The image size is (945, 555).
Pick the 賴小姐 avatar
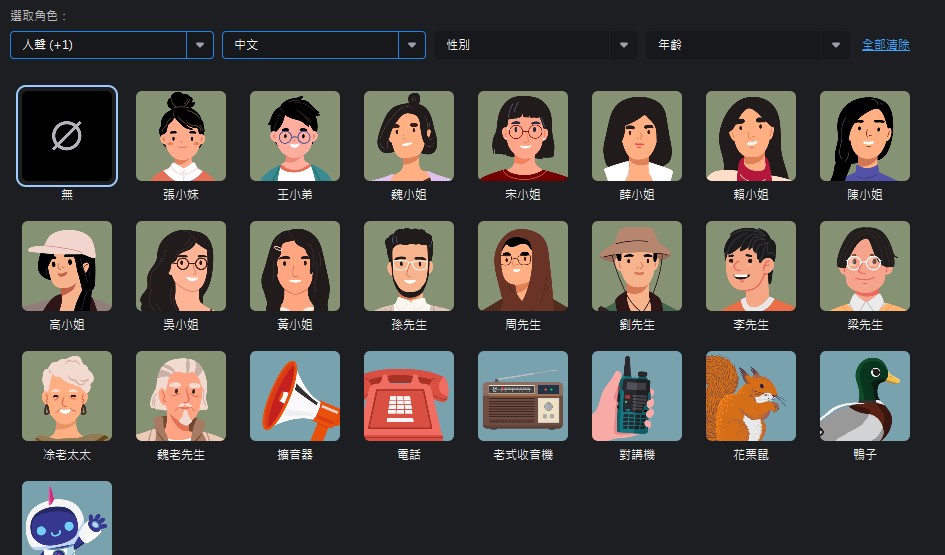pos(751,136)
